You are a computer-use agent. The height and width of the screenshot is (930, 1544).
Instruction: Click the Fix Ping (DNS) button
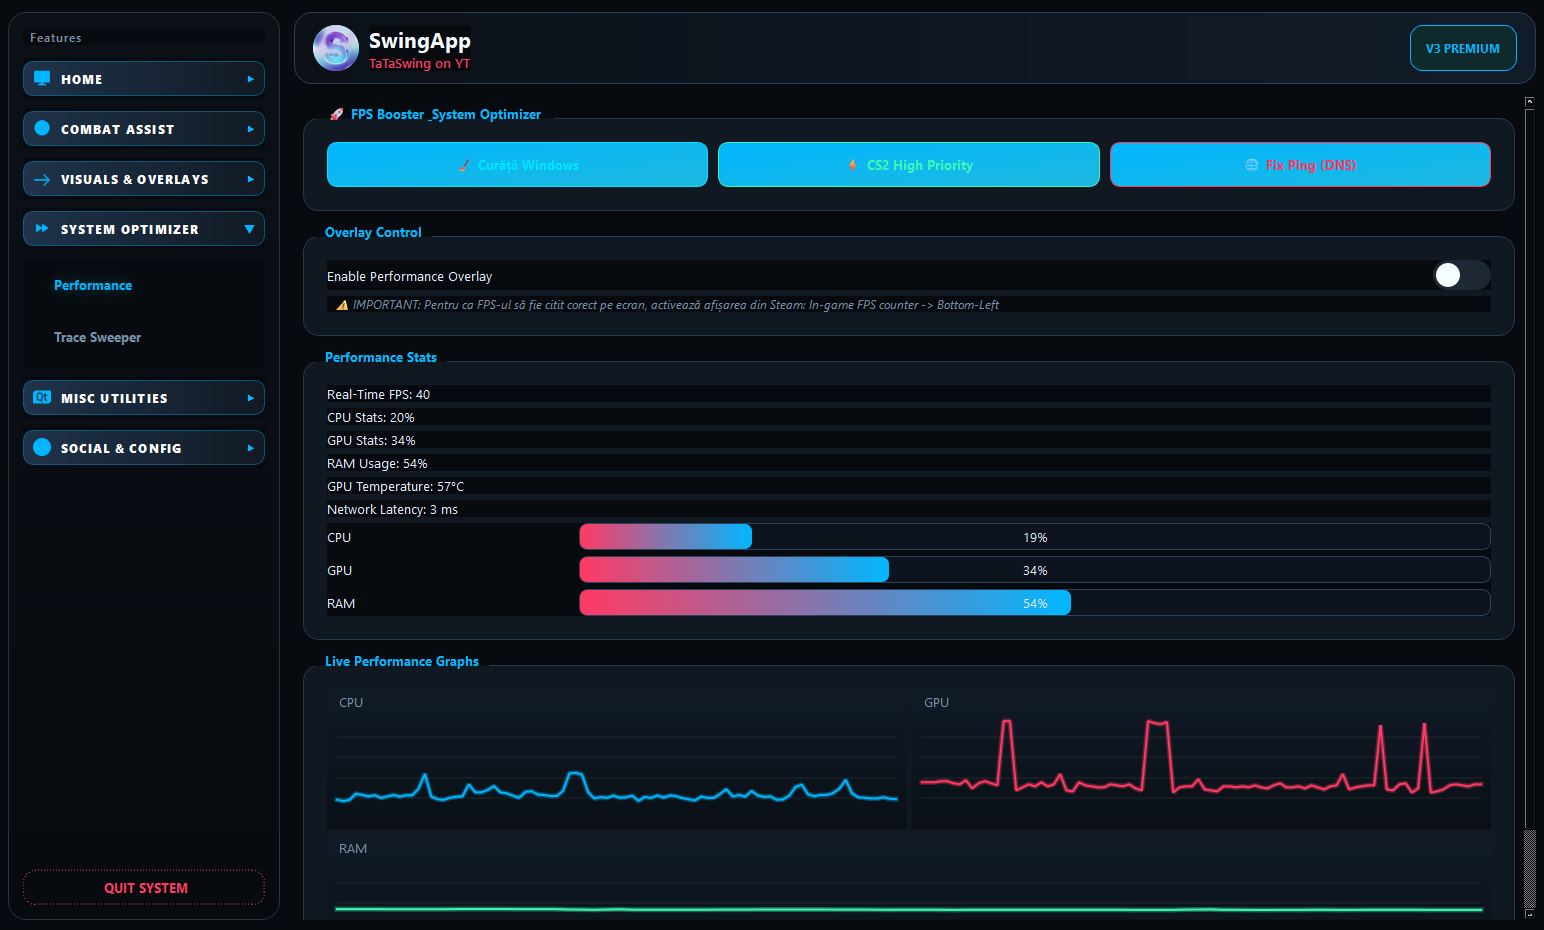1300,165
